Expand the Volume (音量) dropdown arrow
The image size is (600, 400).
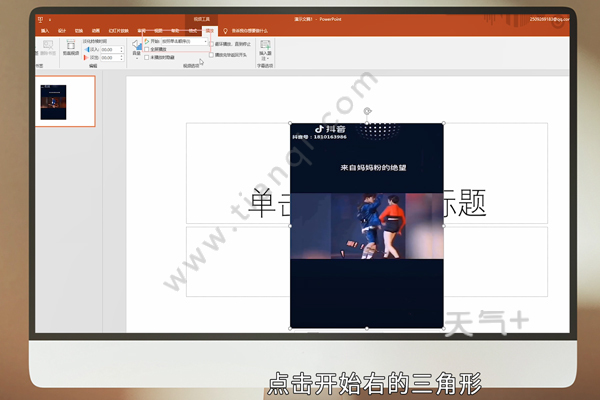pyautogui.click(x=137, y=59)
